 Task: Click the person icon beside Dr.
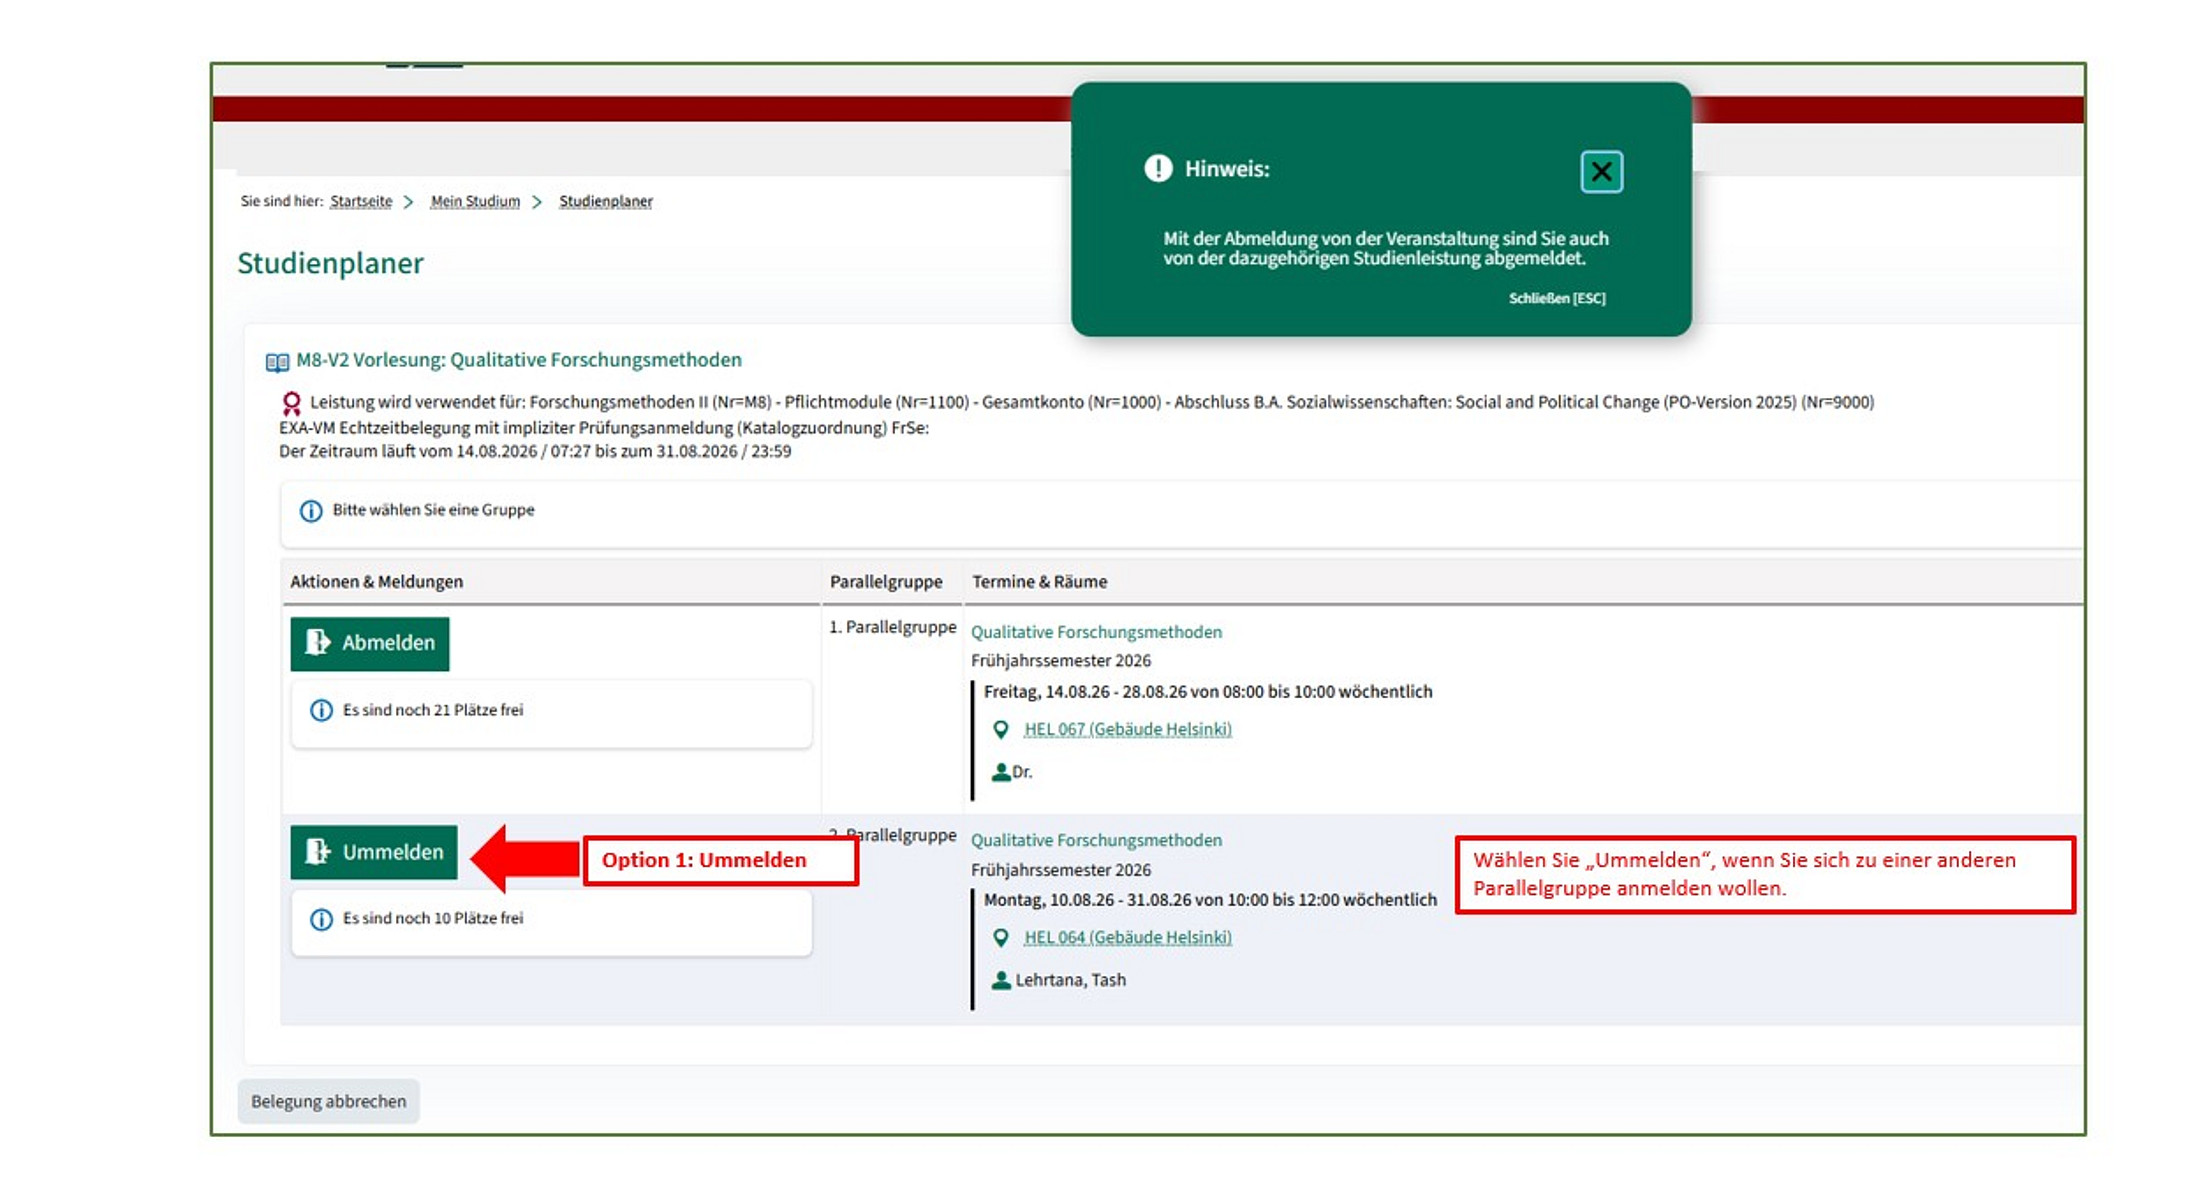click(1000, 772)
